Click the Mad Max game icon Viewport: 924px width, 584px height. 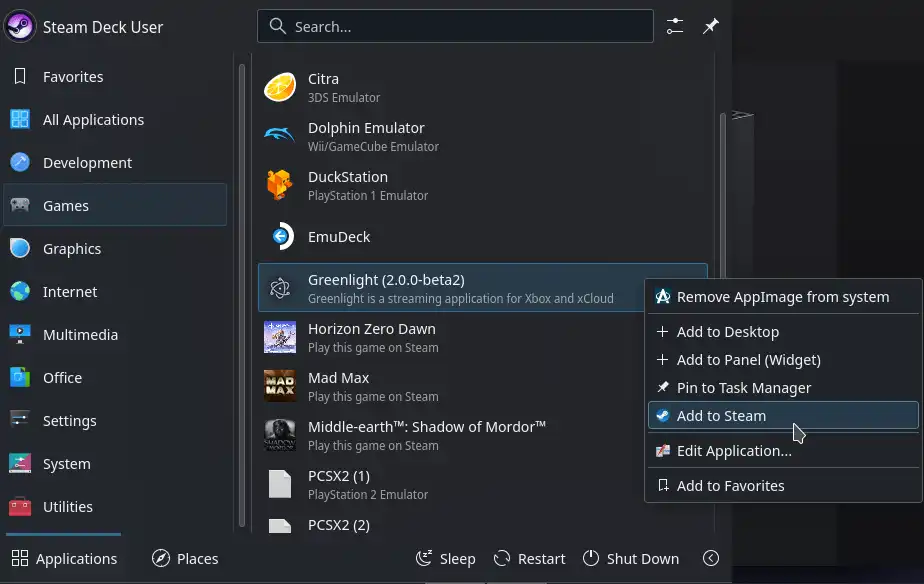click(280, 387)
